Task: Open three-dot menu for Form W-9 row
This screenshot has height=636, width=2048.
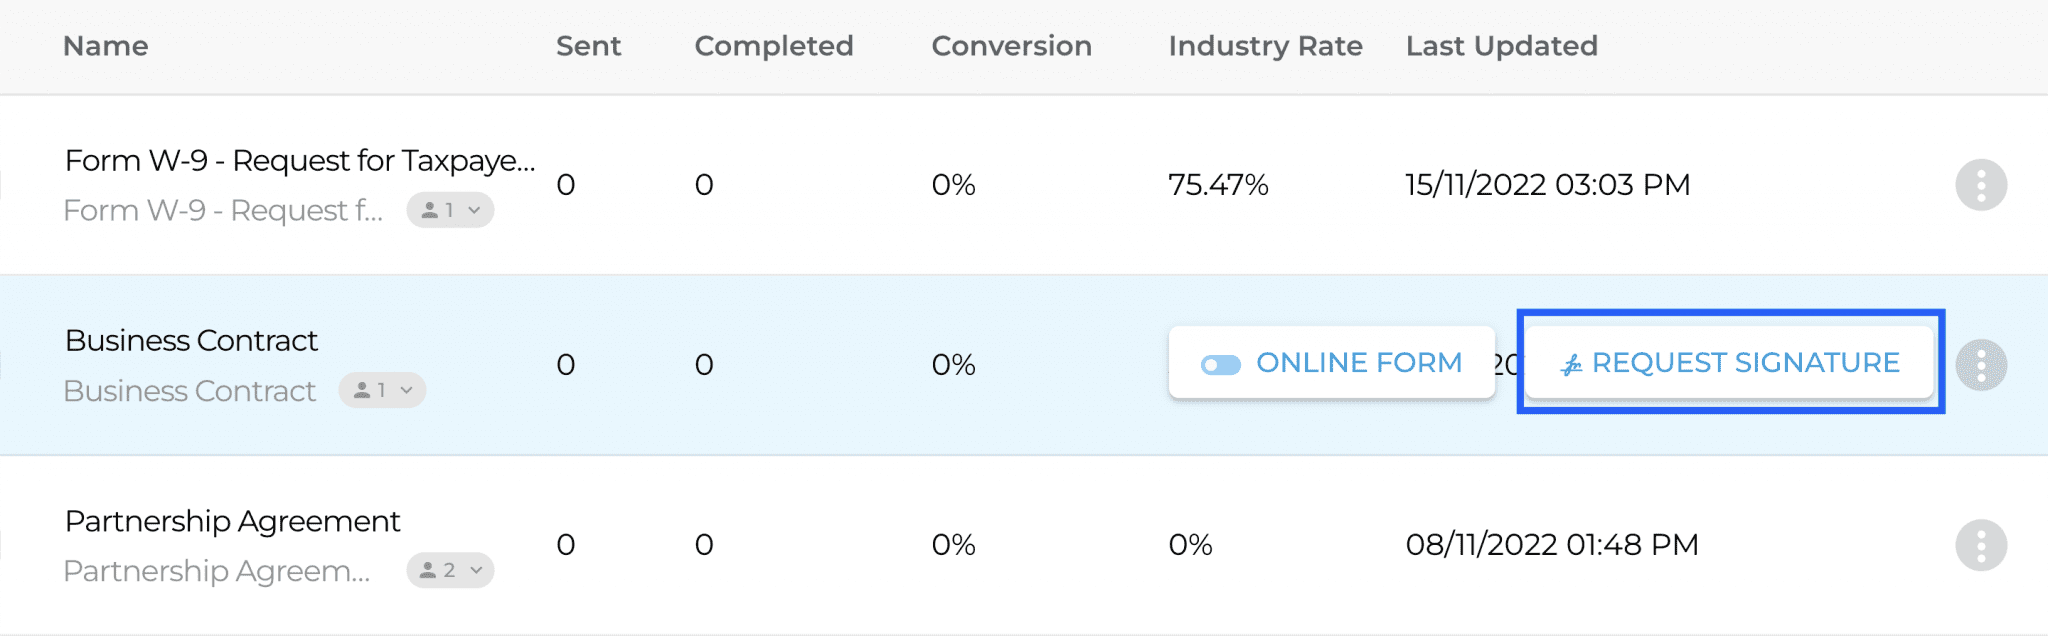Action: coord(1981,185)
